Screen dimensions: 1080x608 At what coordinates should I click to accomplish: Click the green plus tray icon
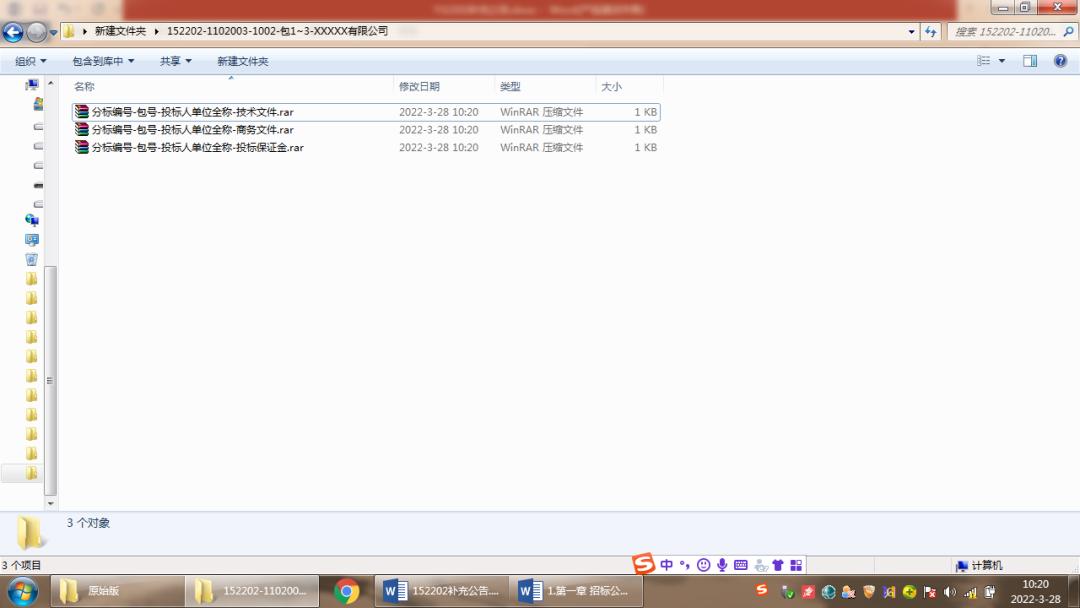click(x=909, y=592)
